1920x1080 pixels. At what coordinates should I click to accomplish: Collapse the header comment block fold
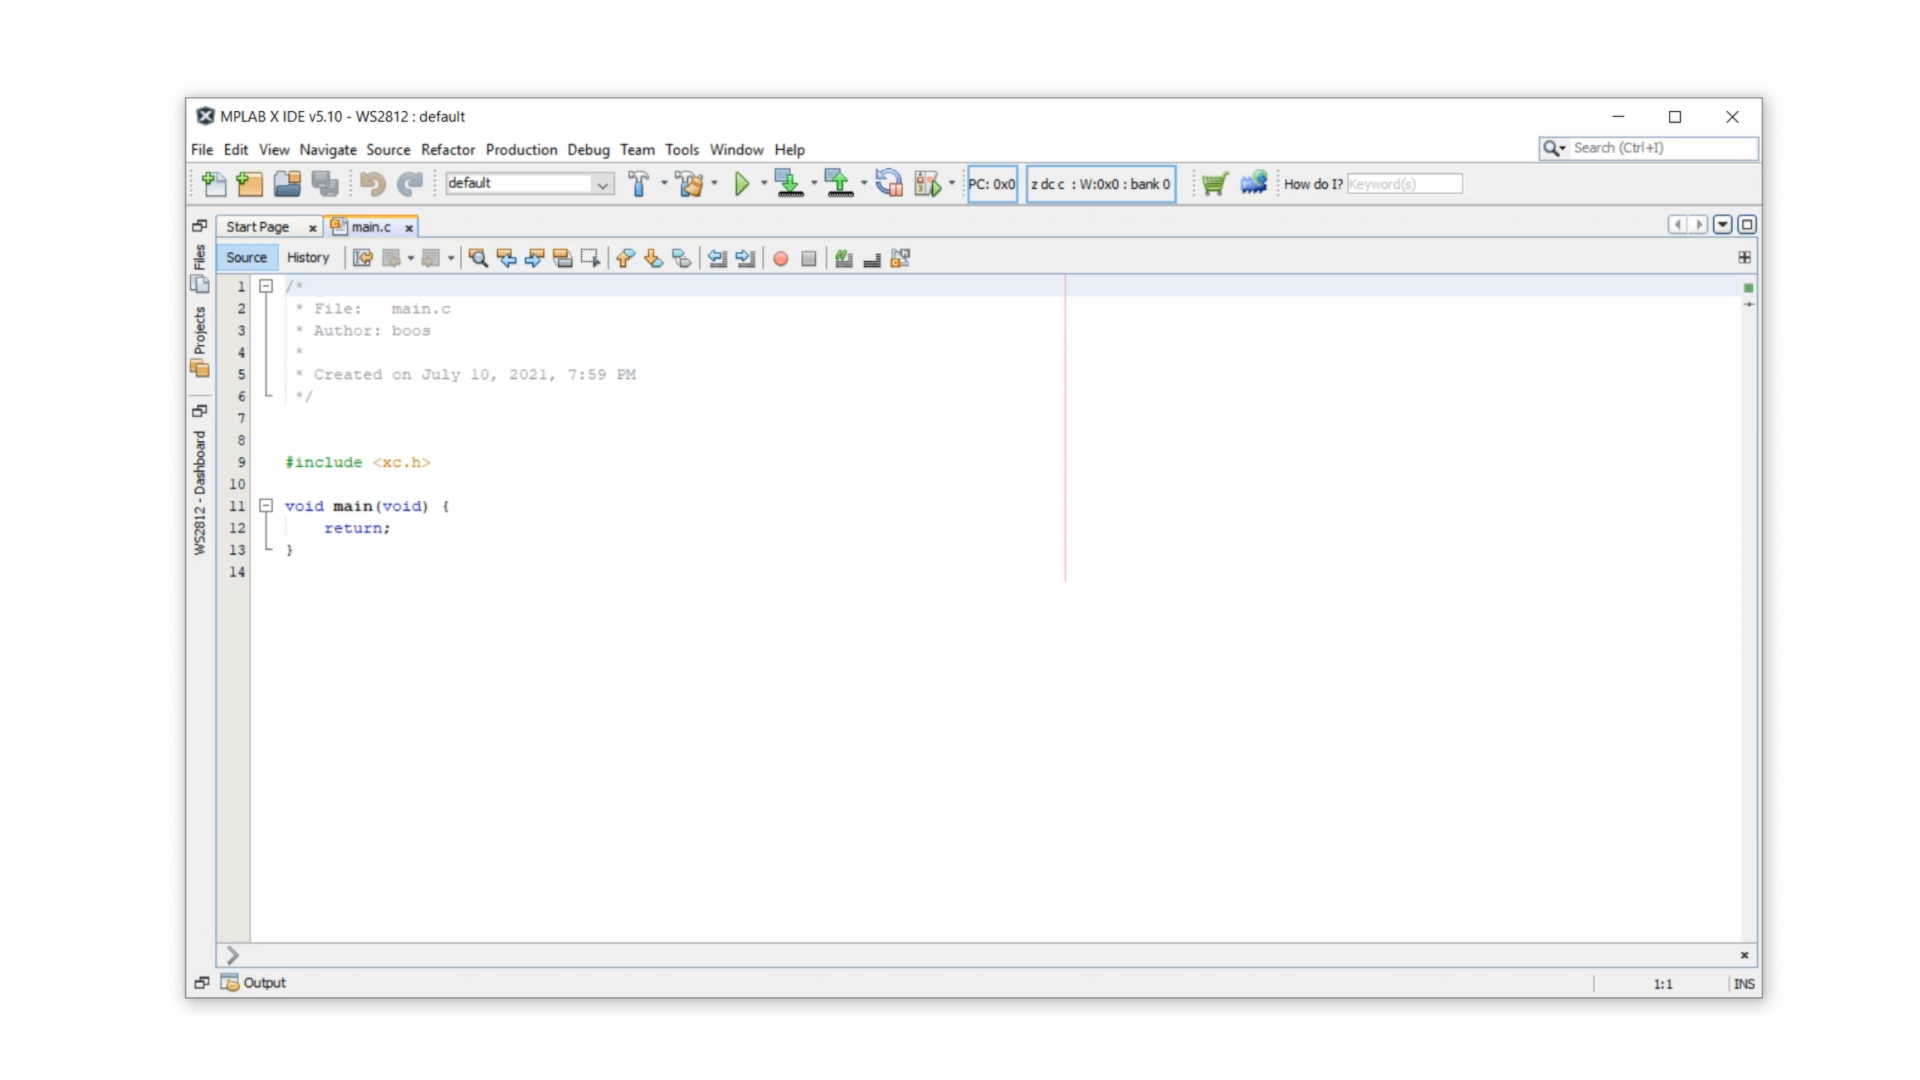[x=266, y=286]
